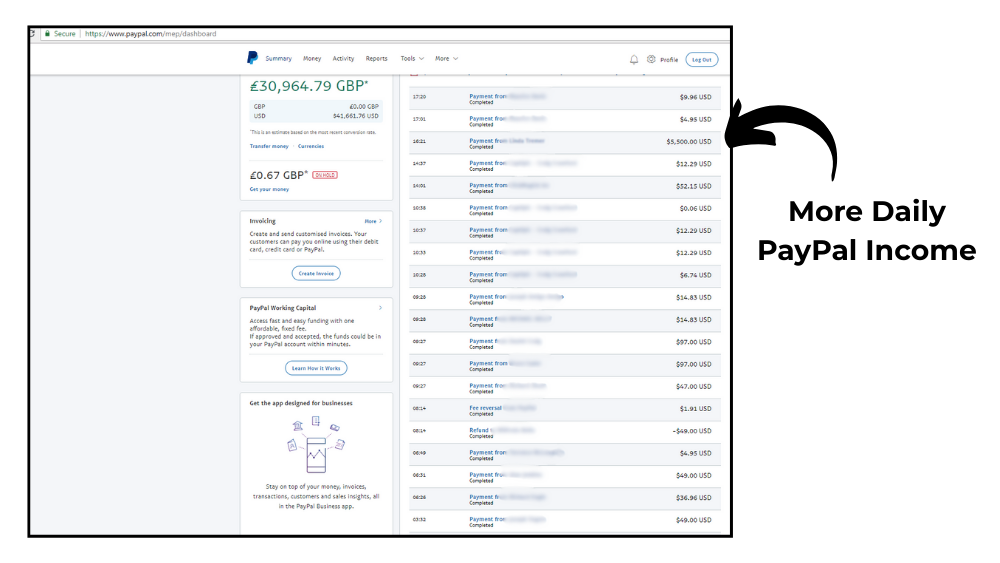This screenshot has width=1000, height=563.
Task: Click the ON HOLD badge
Action: pos(325,175)
